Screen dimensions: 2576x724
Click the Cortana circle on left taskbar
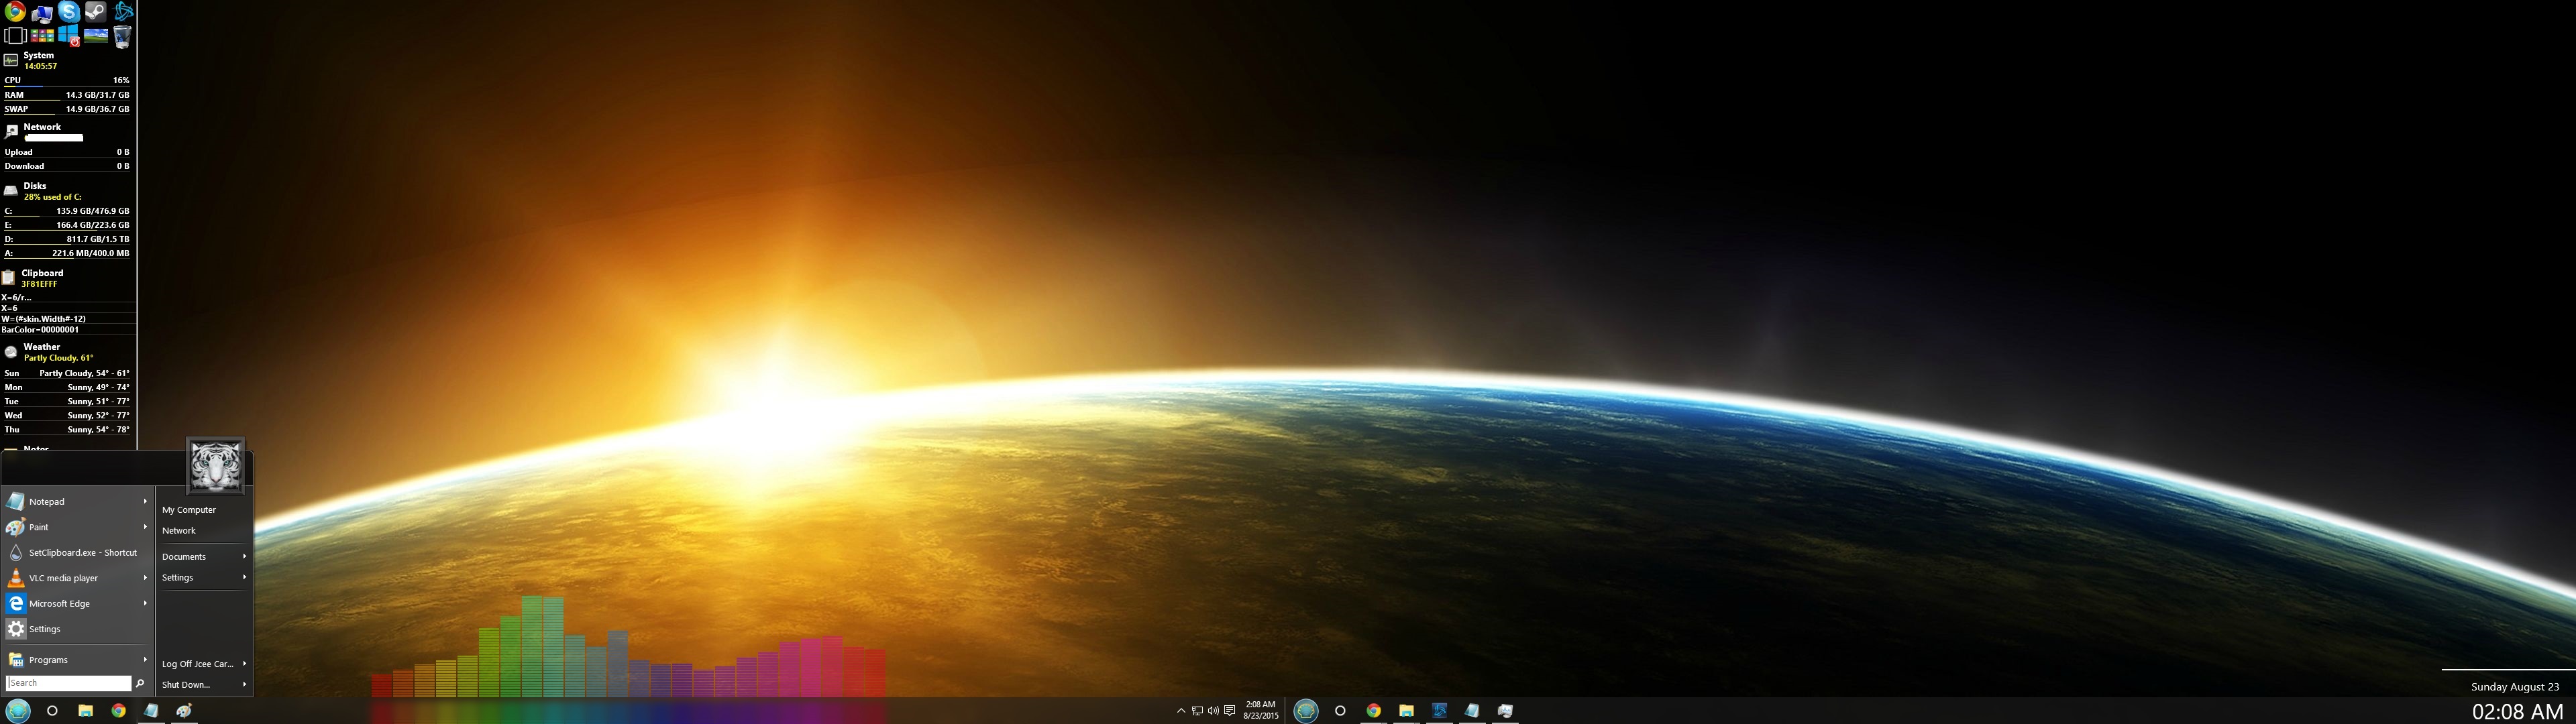[x=52, y=711]
